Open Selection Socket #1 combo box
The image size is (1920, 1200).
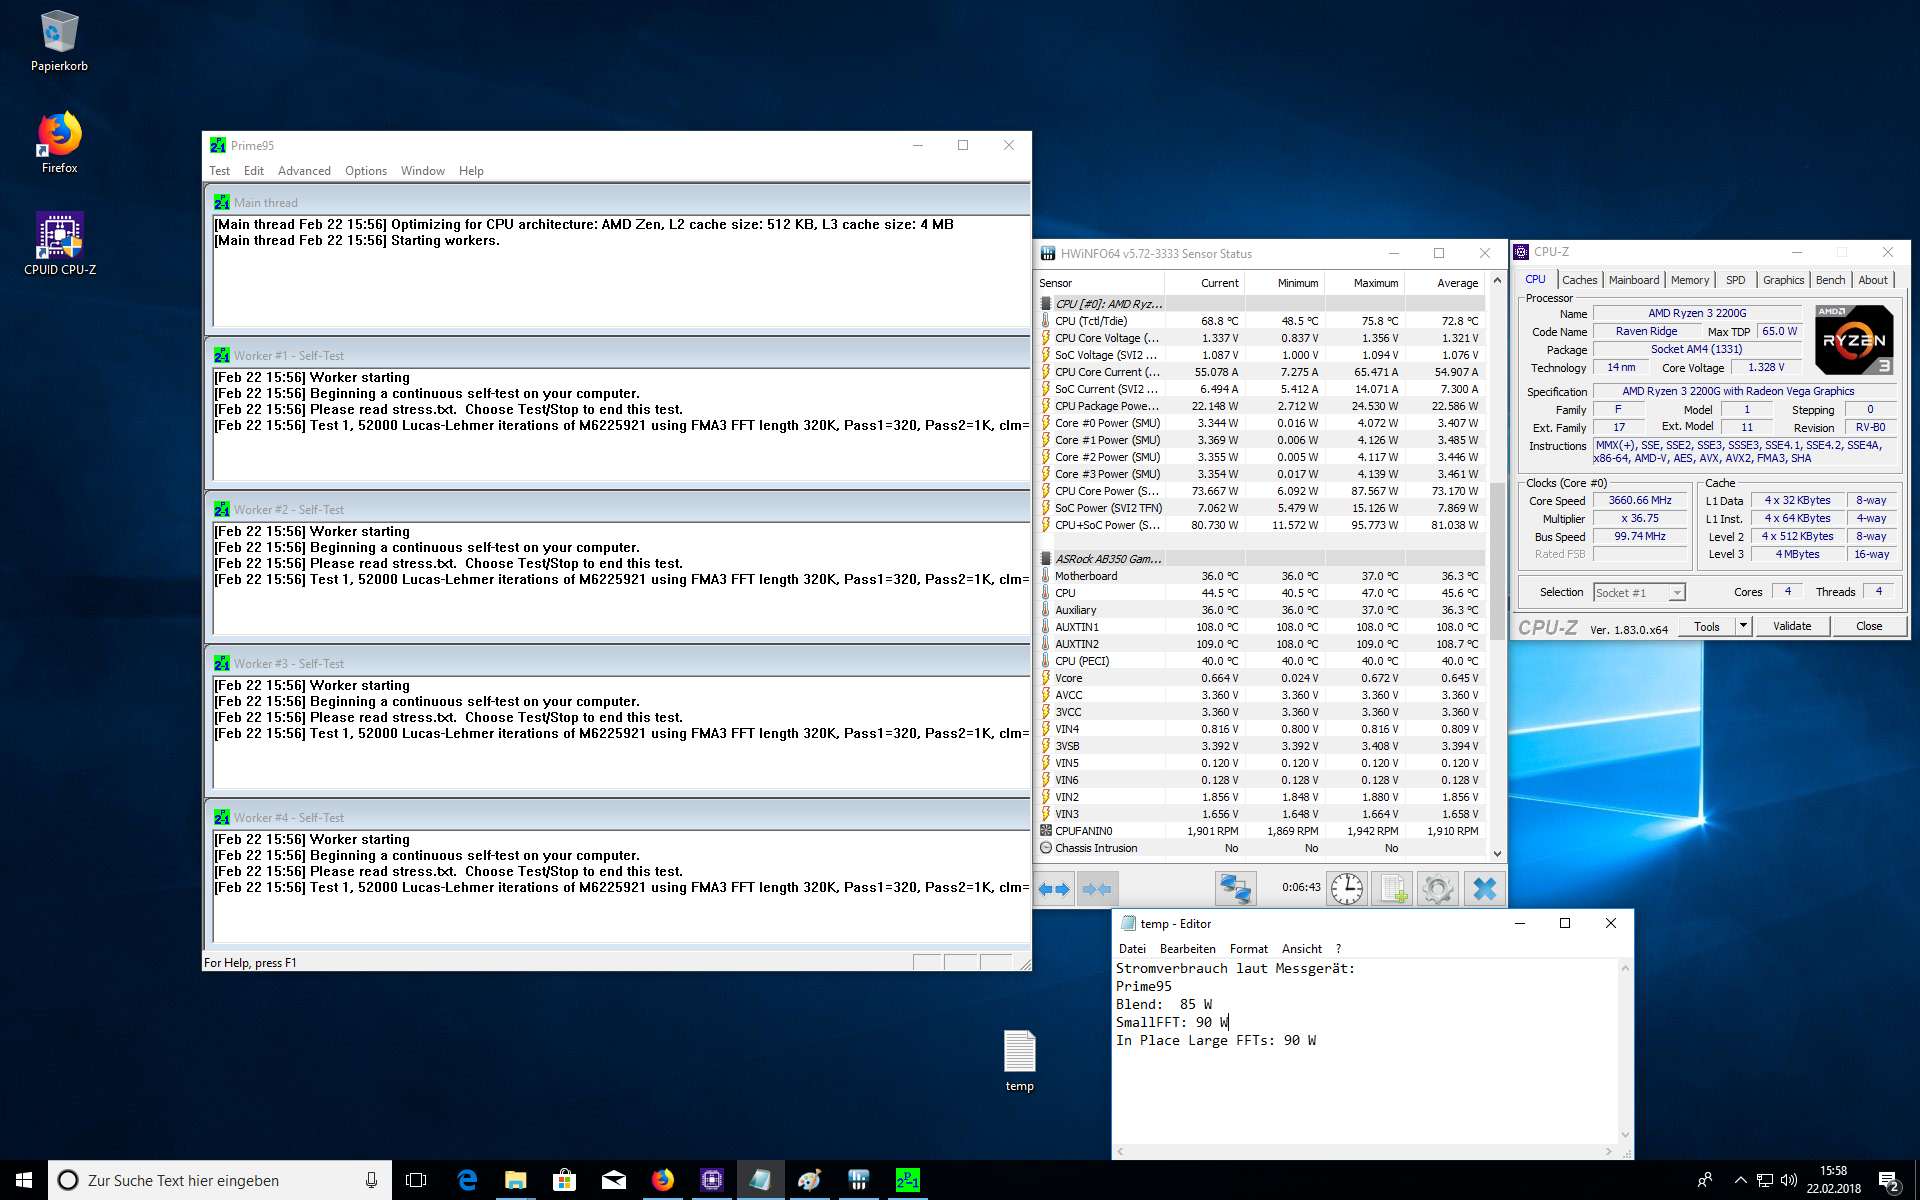(1640, 592)
